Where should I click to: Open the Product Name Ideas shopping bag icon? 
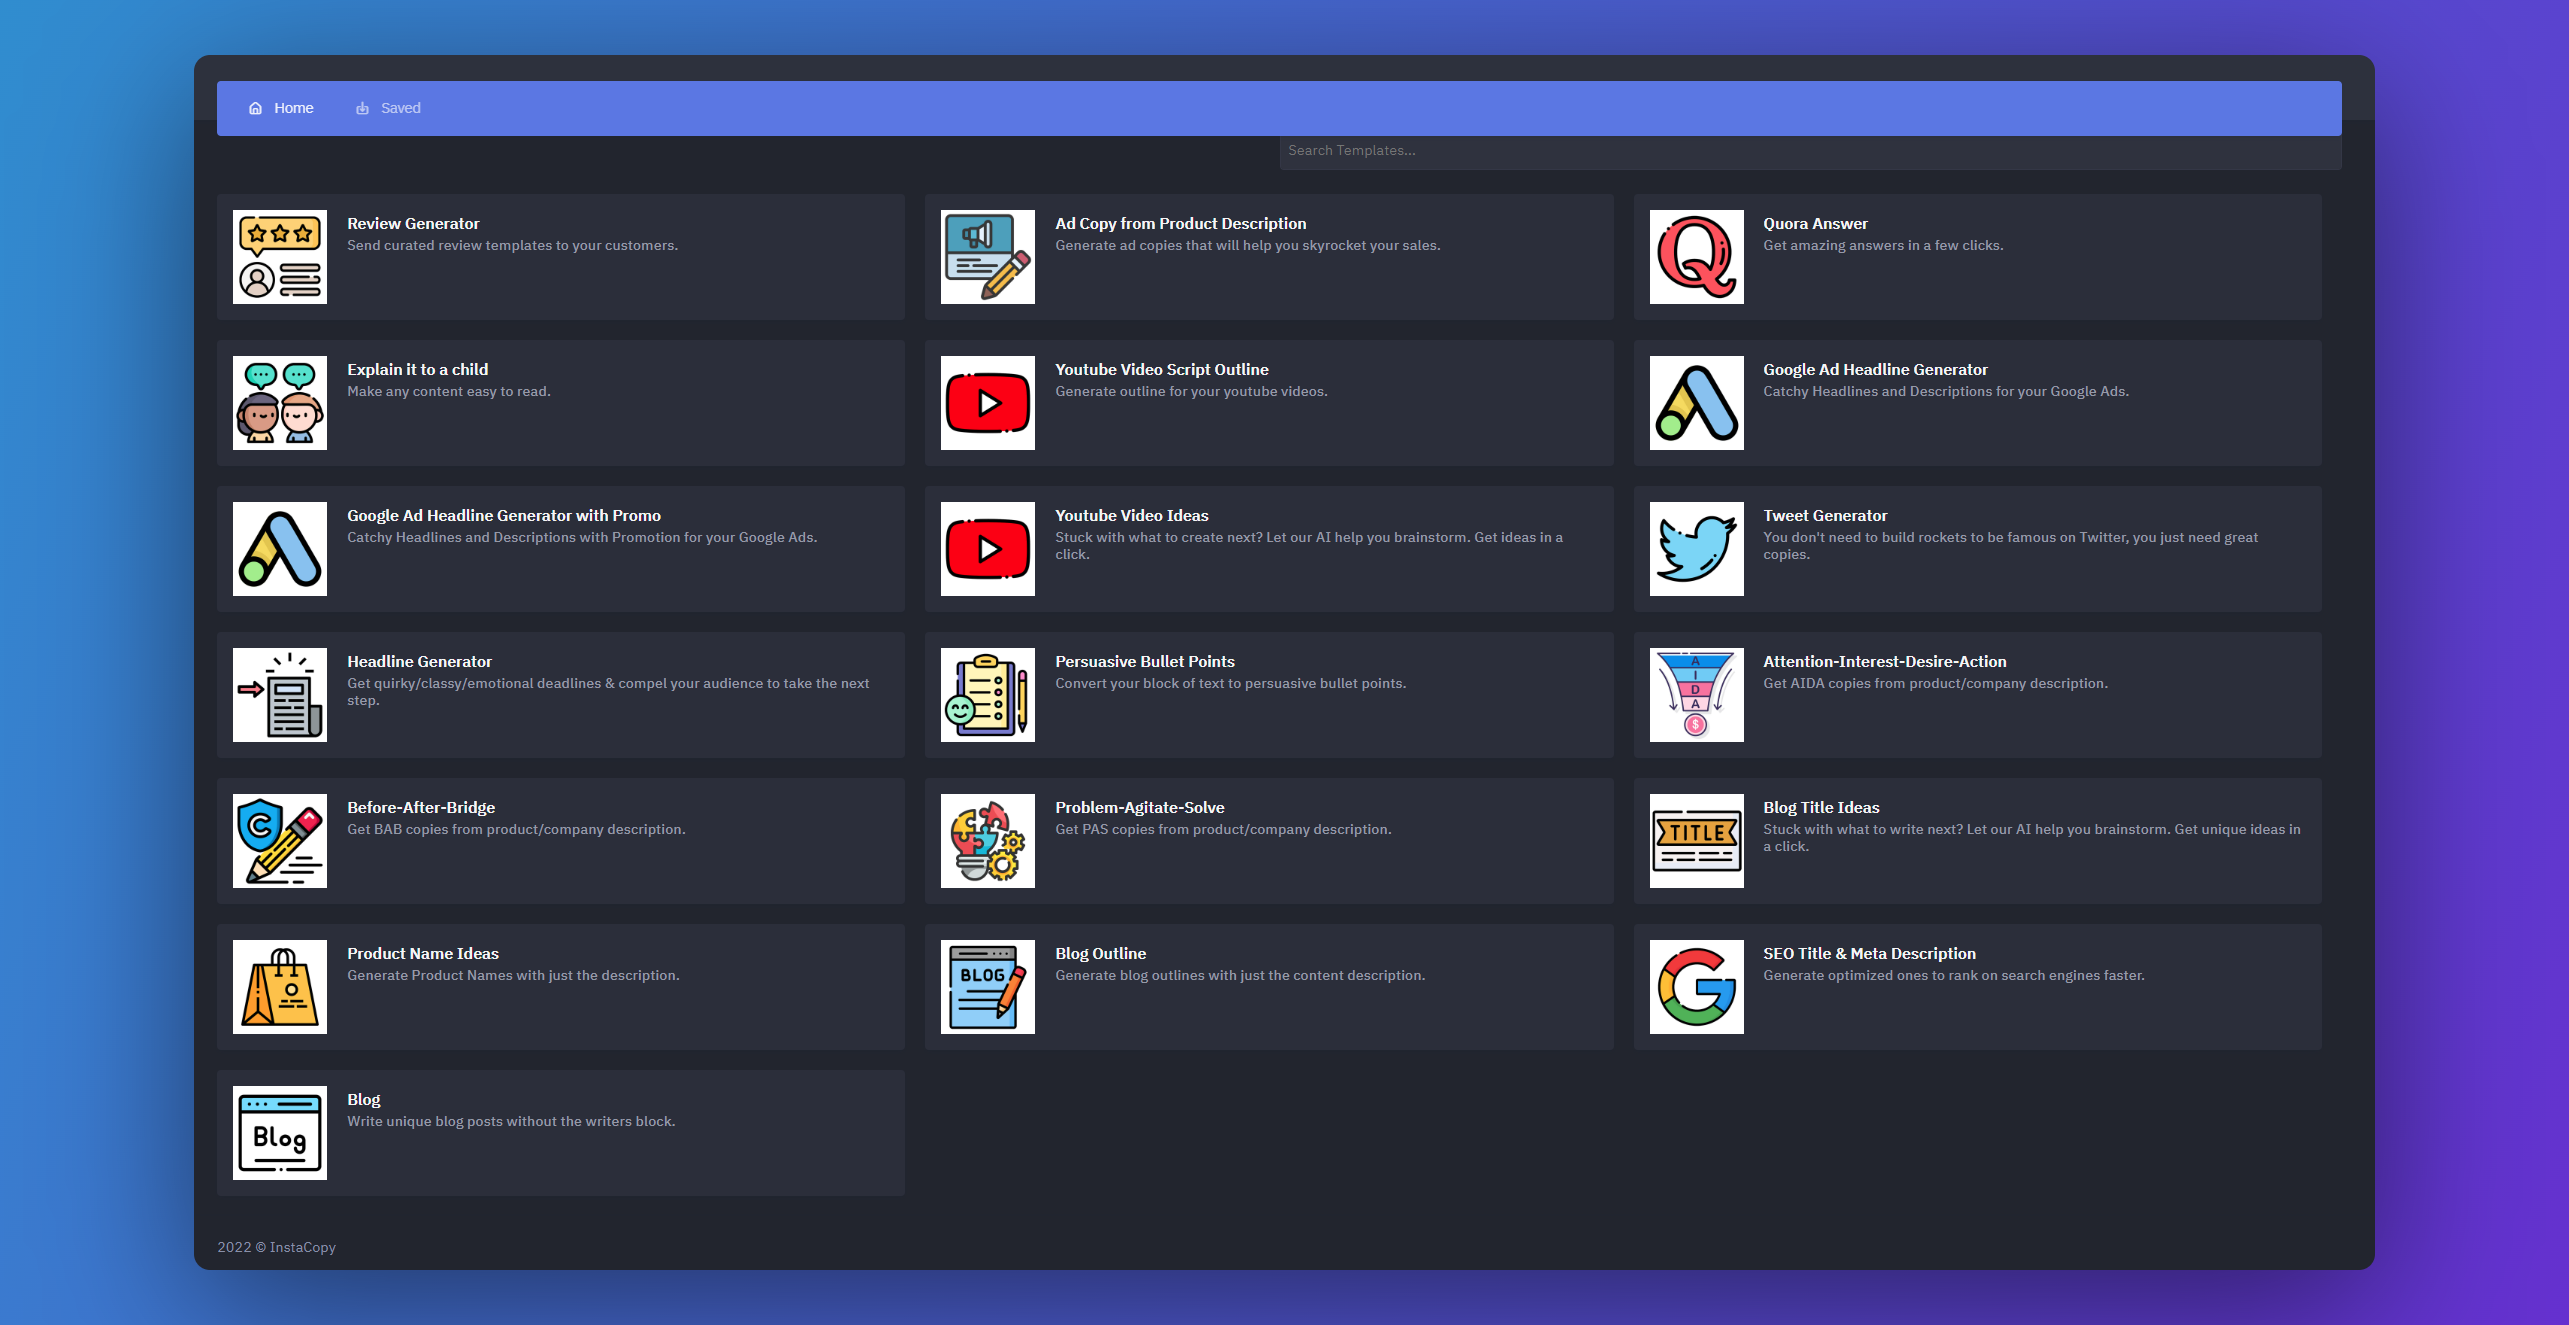coord(279,986)
